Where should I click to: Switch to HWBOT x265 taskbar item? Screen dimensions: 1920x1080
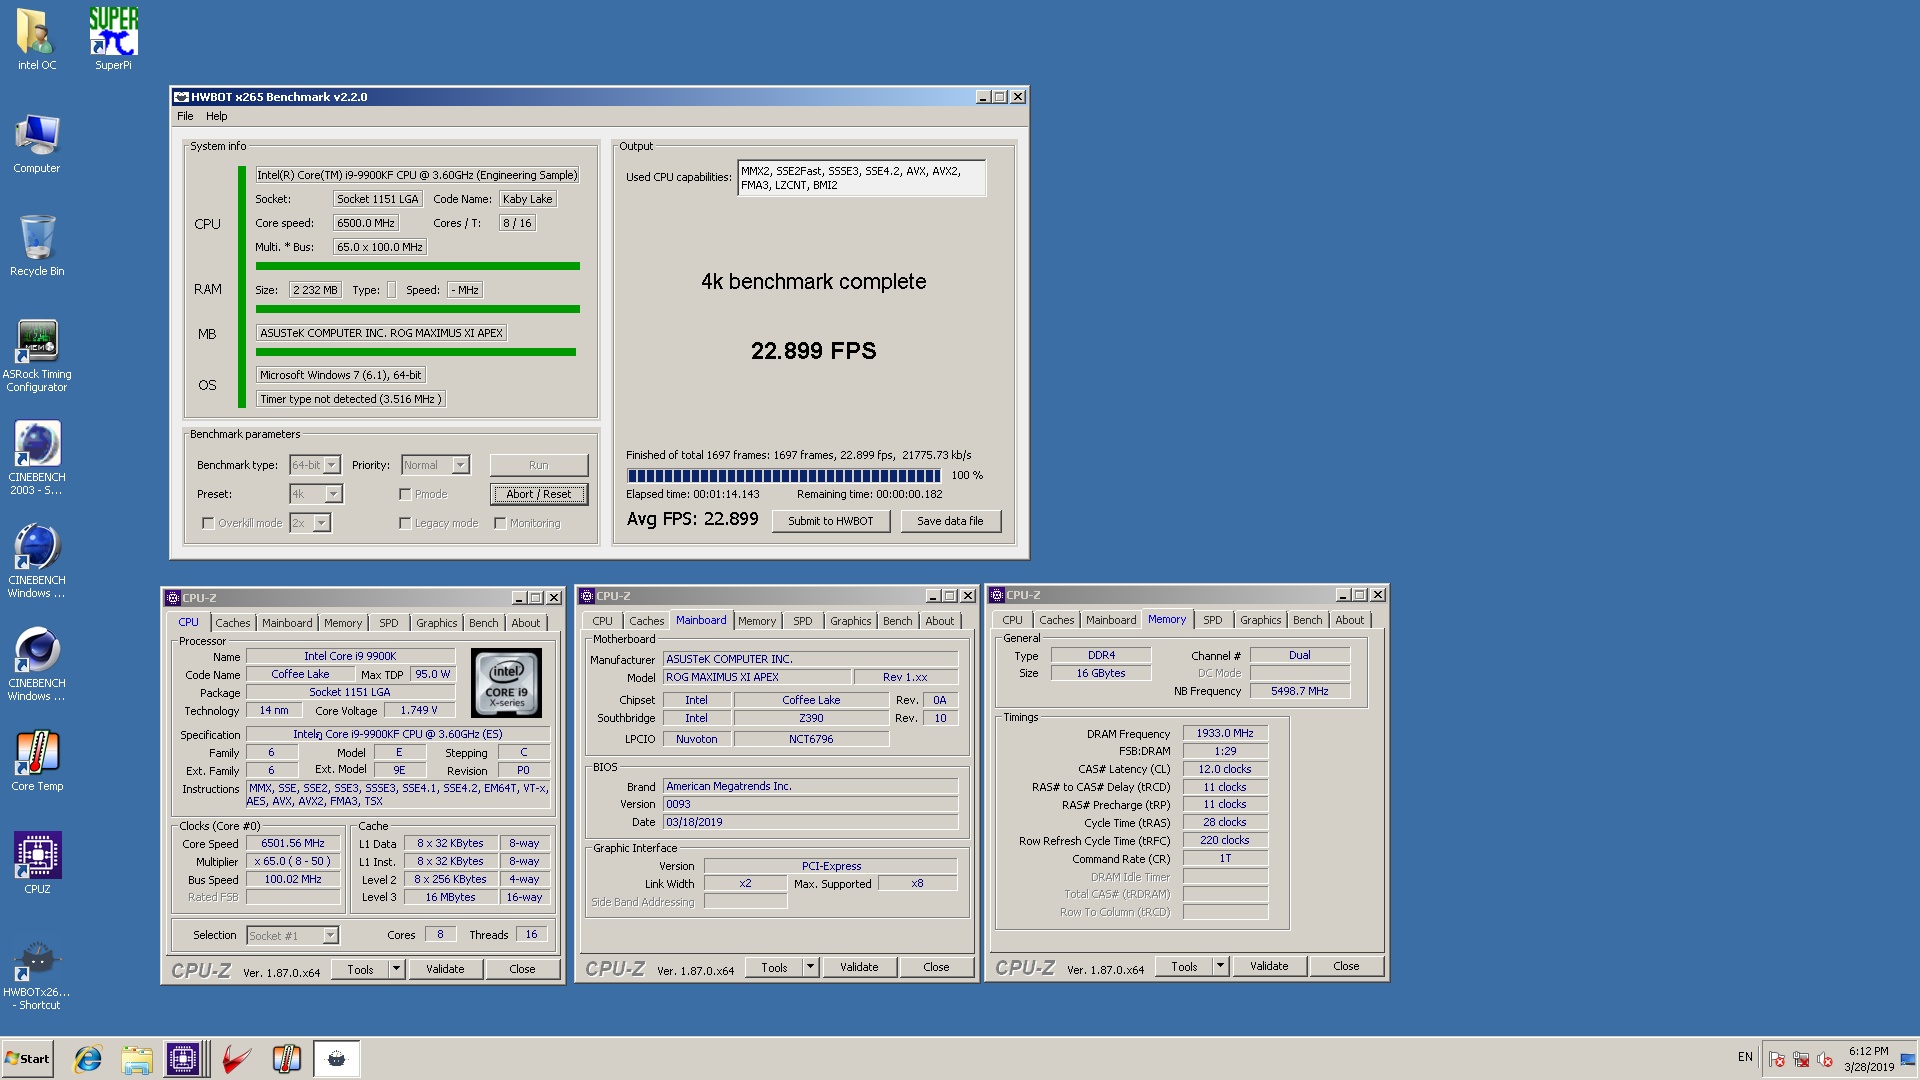pyautogui.click(x=336, y=1059)
